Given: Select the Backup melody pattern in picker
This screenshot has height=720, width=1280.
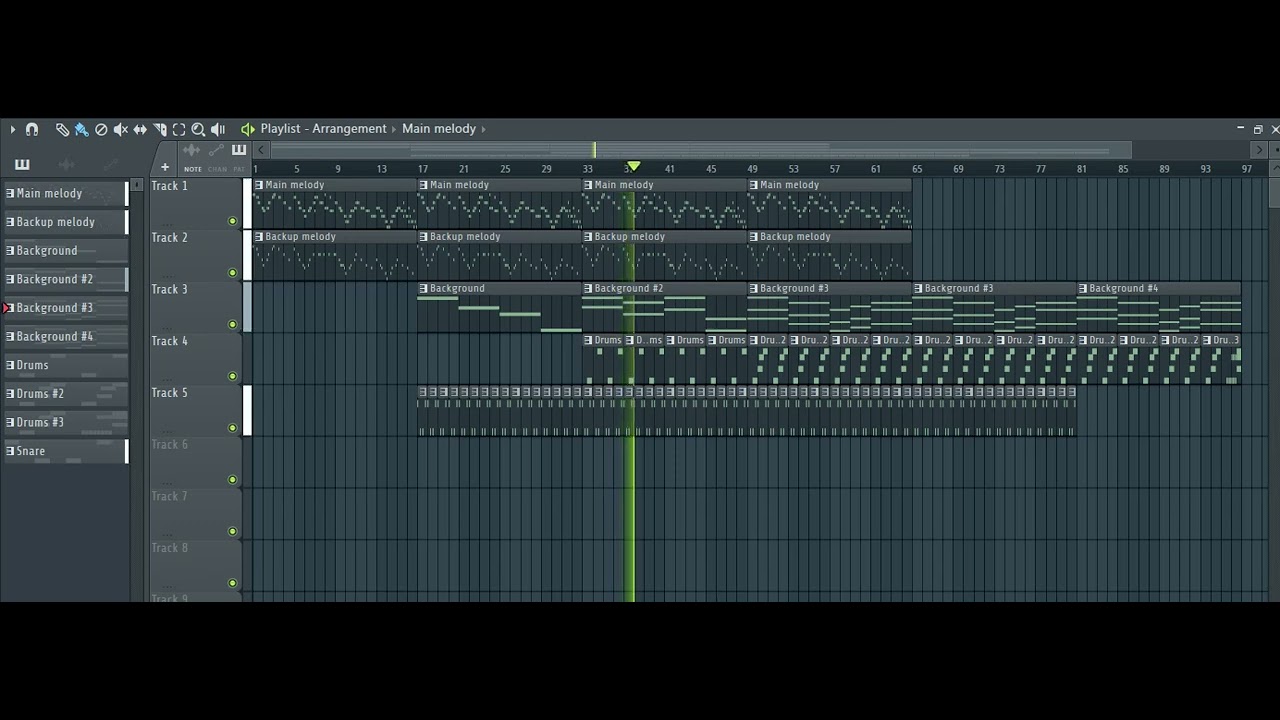Looking at the screenshot, I should click(x=66, y=222).
